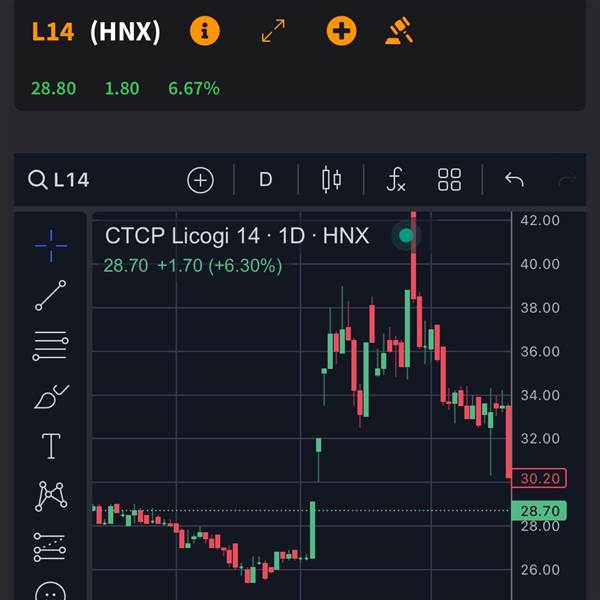Click the red 30.20 price label

click(539, 478)
